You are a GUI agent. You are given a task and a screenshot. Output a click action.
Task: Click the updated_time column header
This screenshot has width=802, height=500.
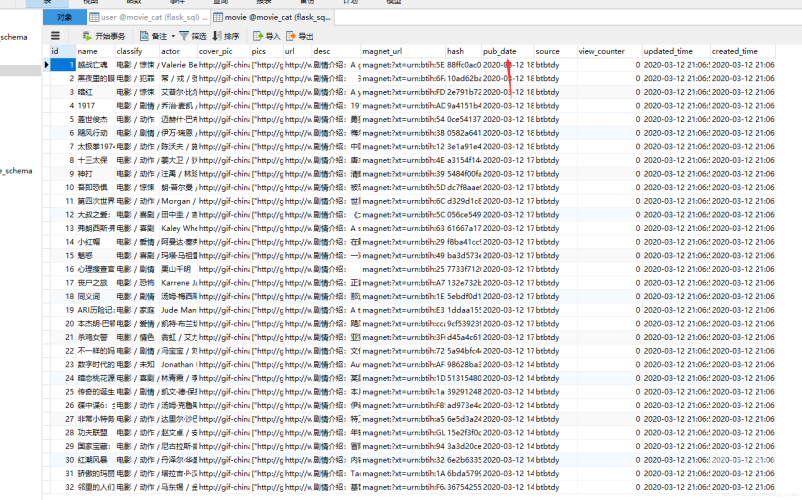tap(676, 51)
